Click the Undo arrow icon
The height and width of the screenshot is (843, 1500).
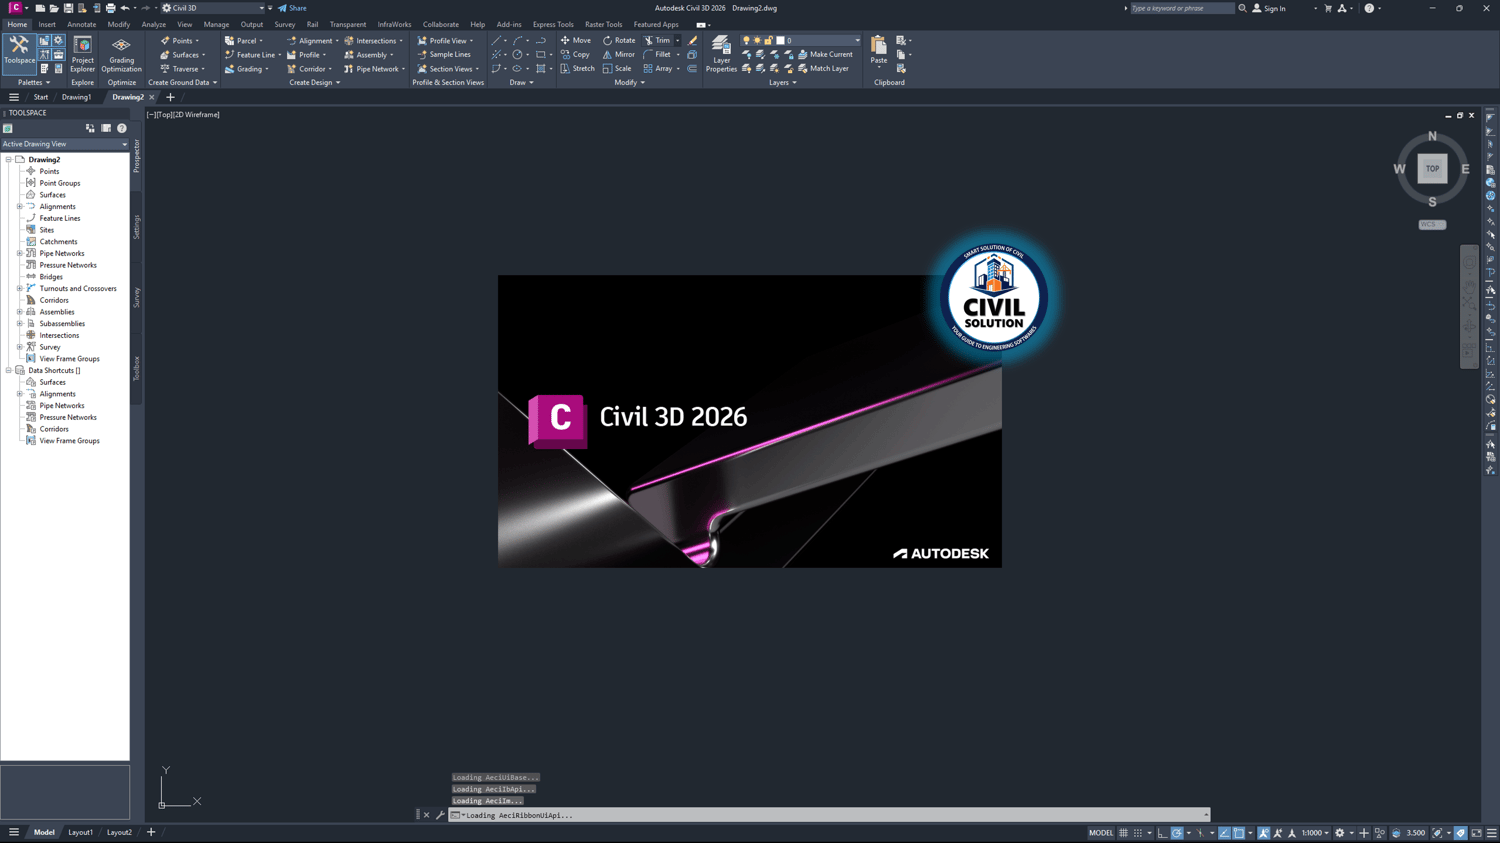pyautogui.click(x=125, y=8)
